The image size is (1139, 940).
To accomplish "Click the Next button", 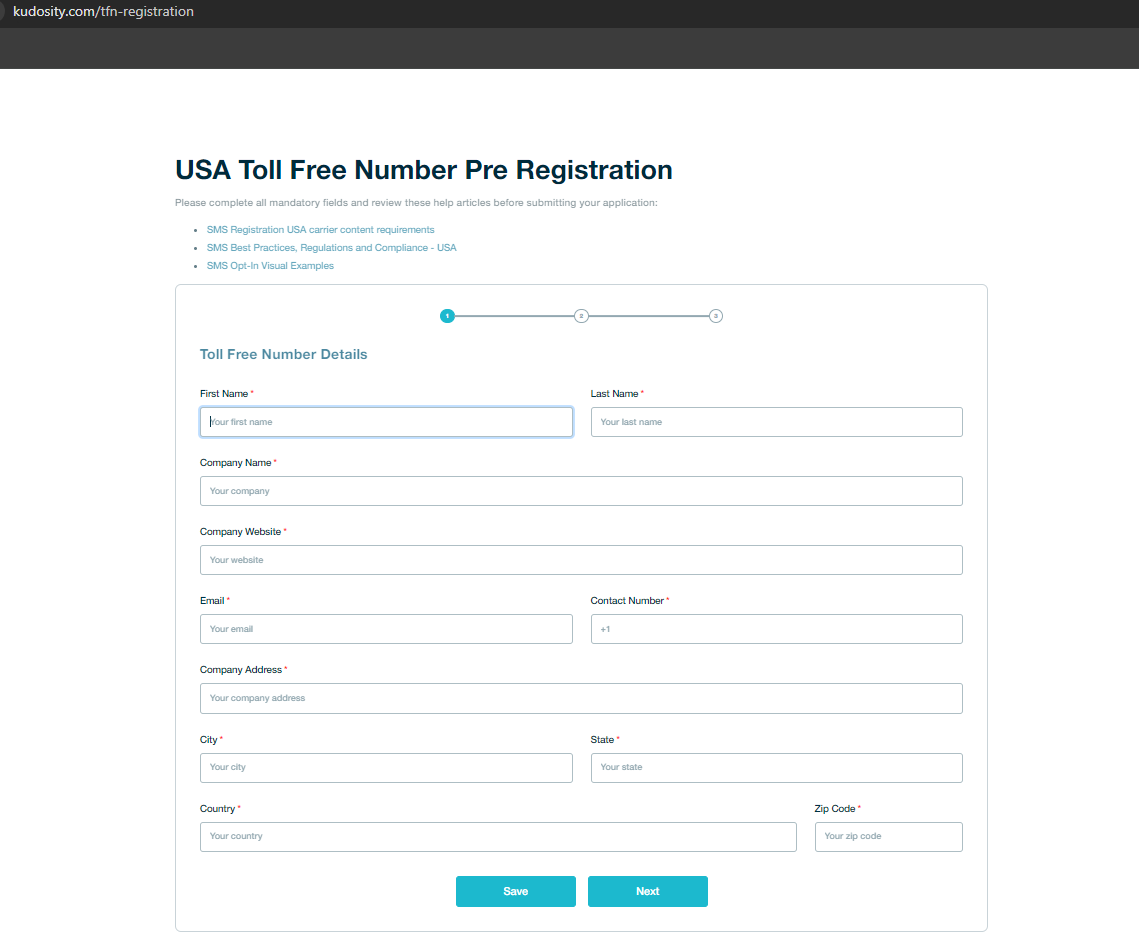I will click(x=647, y=891).
